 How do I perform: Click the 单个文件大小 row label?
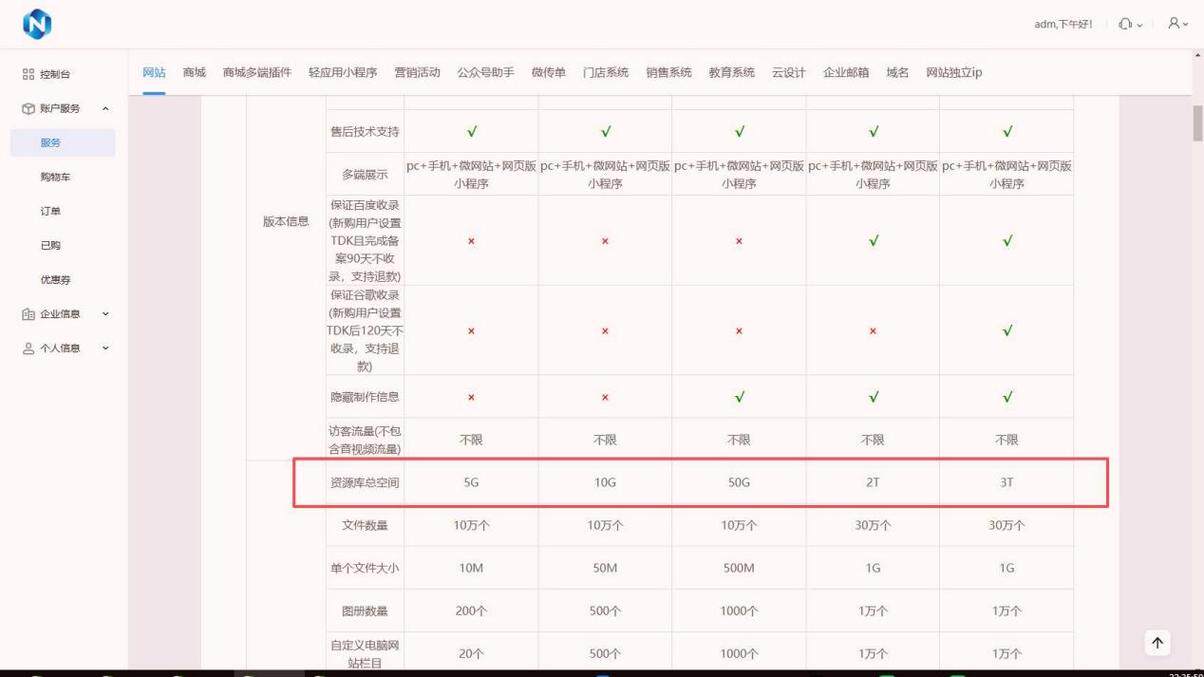365,568
